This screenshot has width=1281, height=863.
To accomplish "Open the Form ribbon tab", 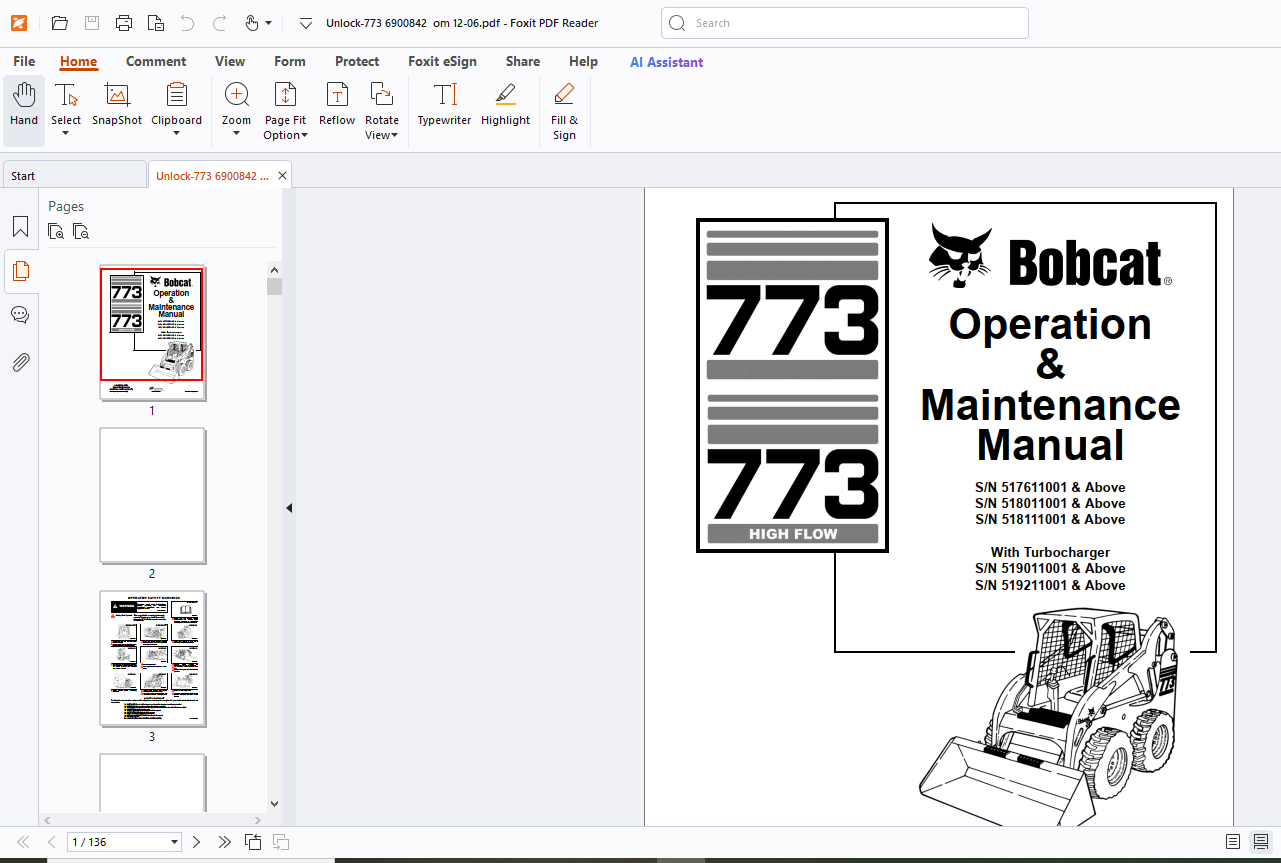I will pos(290,61).
